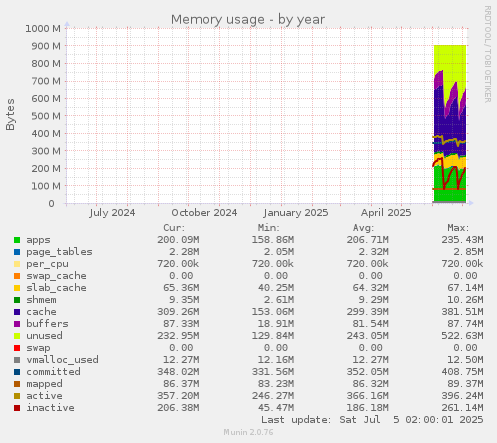Viewport: 497px width, 443px height.
Task: Click the vmalloc_used gray legend swatch
Action: [x=17, y=360]
